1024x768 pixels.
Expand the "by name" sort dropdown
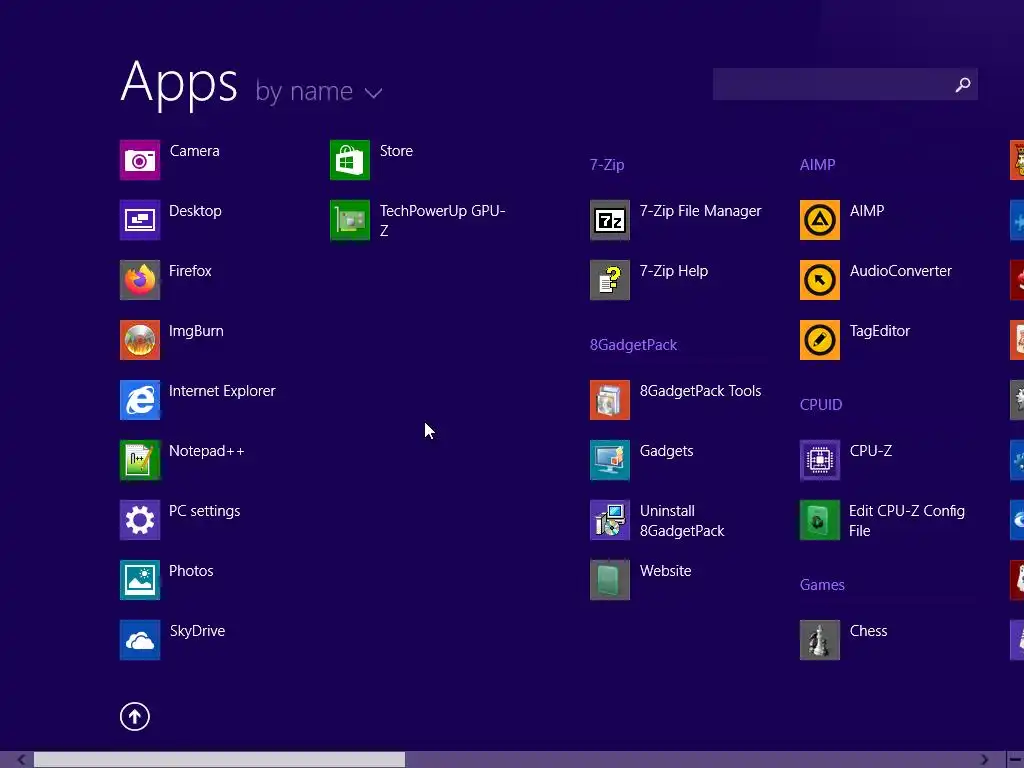(319, 92)
